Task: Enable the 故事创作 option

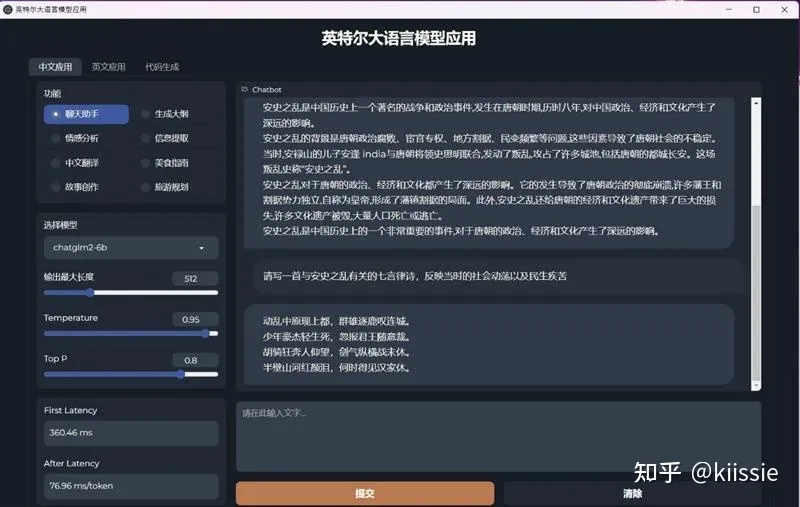Action: click(x=76, y=187)
